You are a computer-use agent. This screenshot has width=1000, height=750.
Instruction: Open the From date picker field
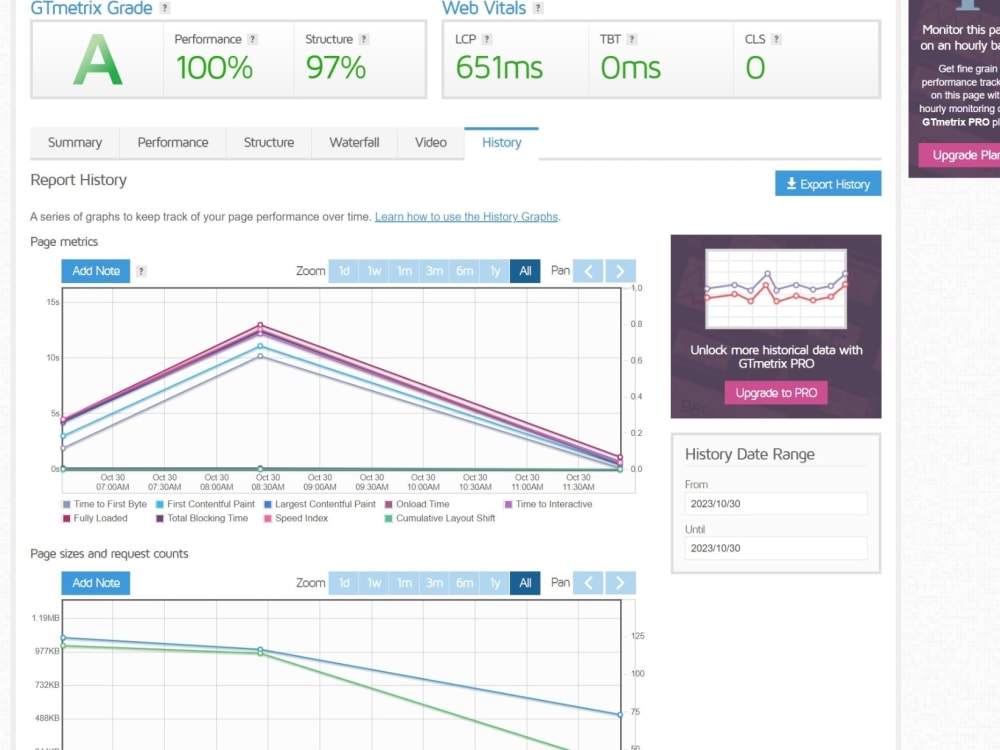(x=776, y=504)
